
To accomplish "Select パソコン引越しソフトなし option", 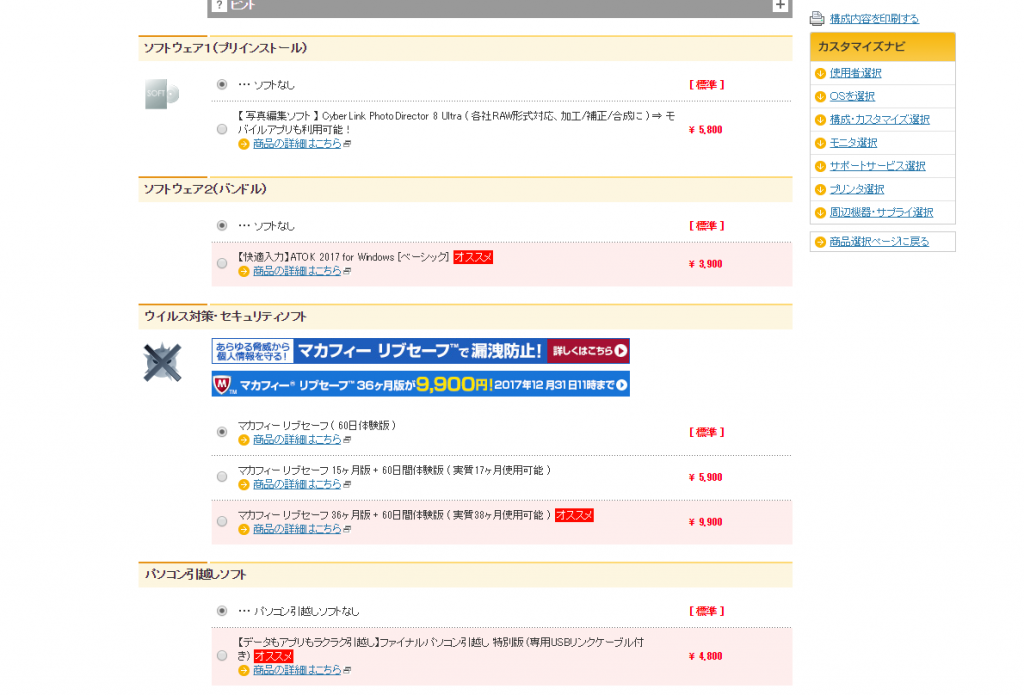I will [x=222, y=611].
